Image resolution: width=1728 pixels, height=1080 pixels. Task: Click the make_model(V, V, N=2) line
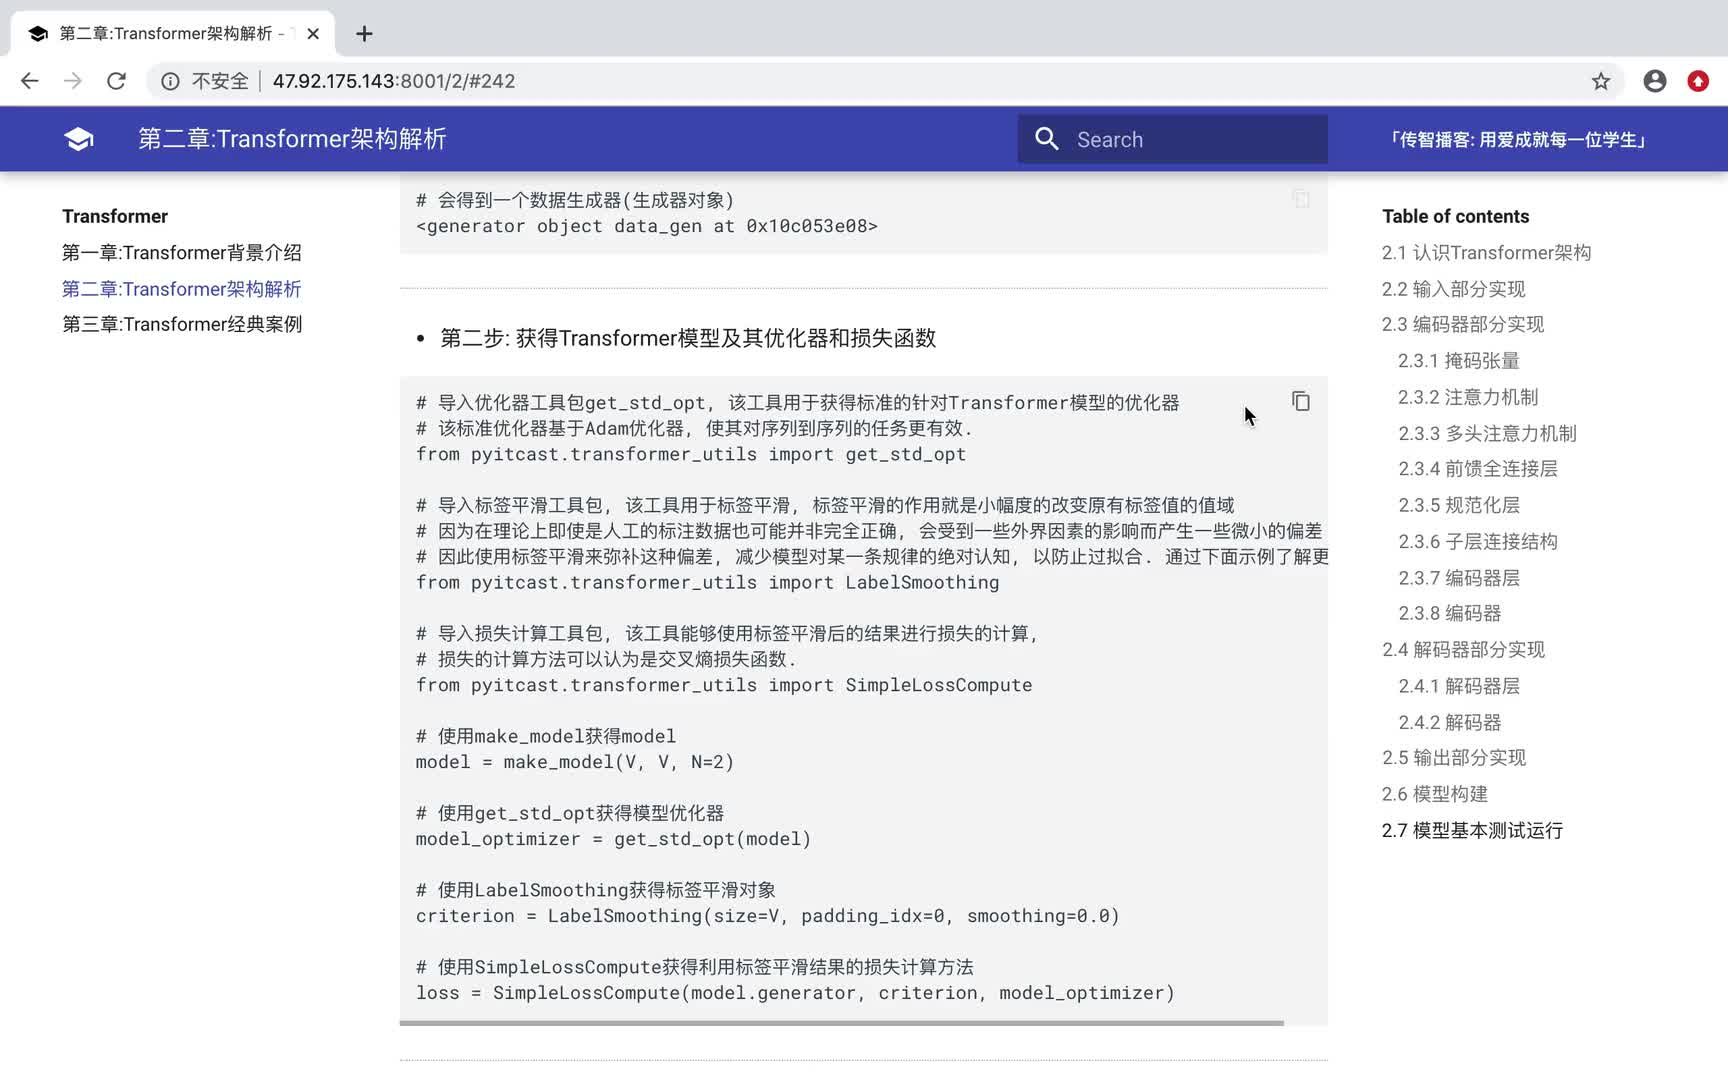575,762
